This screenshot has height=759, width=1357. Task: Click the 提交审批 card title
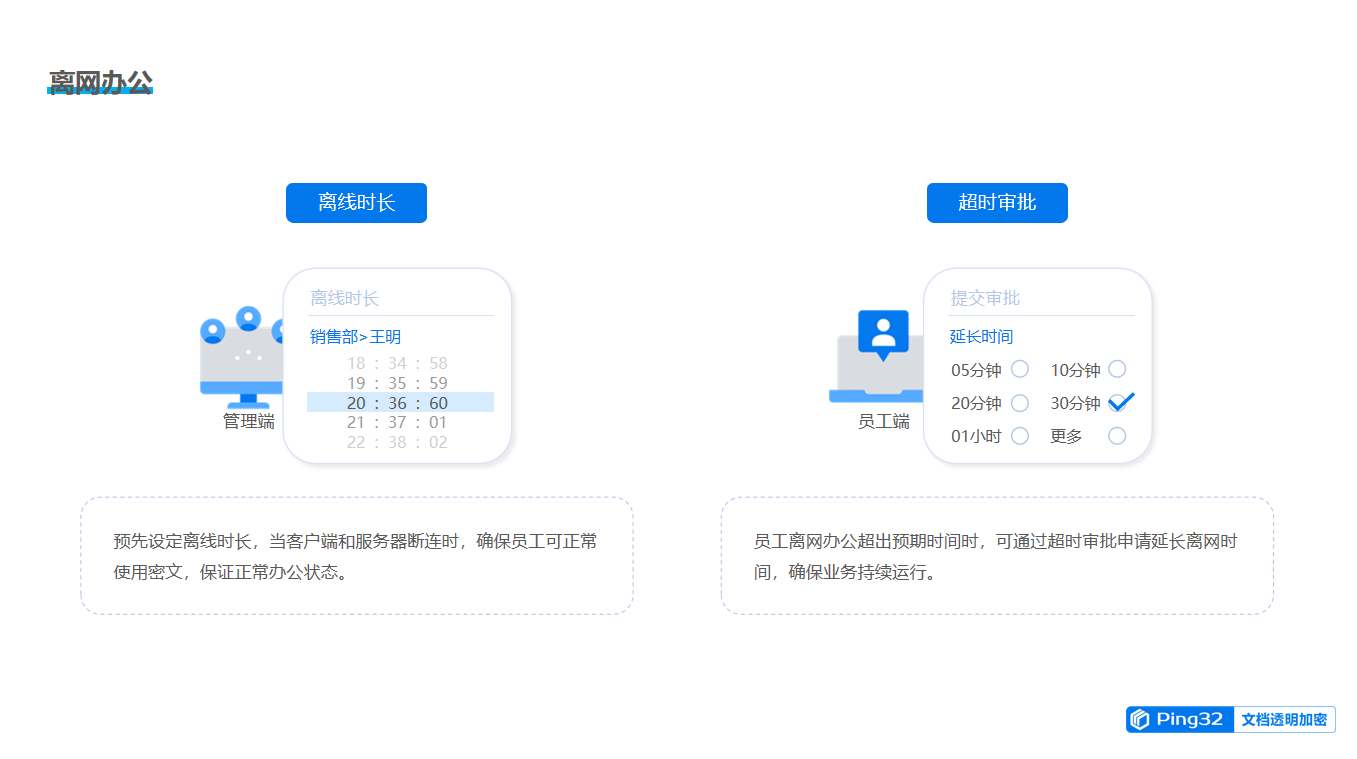(x=985, y=298)
